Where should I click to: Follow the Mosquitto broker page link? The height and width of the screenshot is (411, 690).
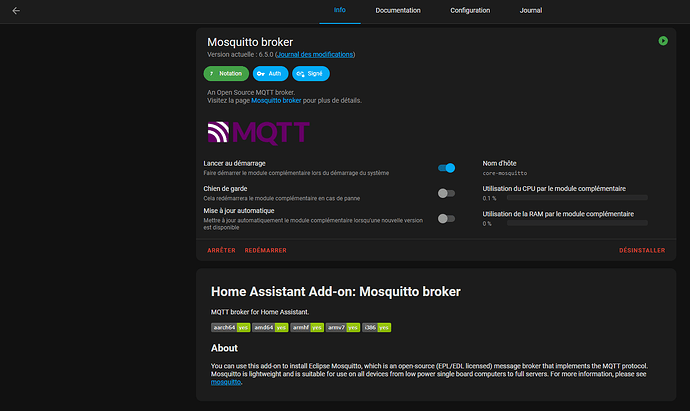coord(276,100)
